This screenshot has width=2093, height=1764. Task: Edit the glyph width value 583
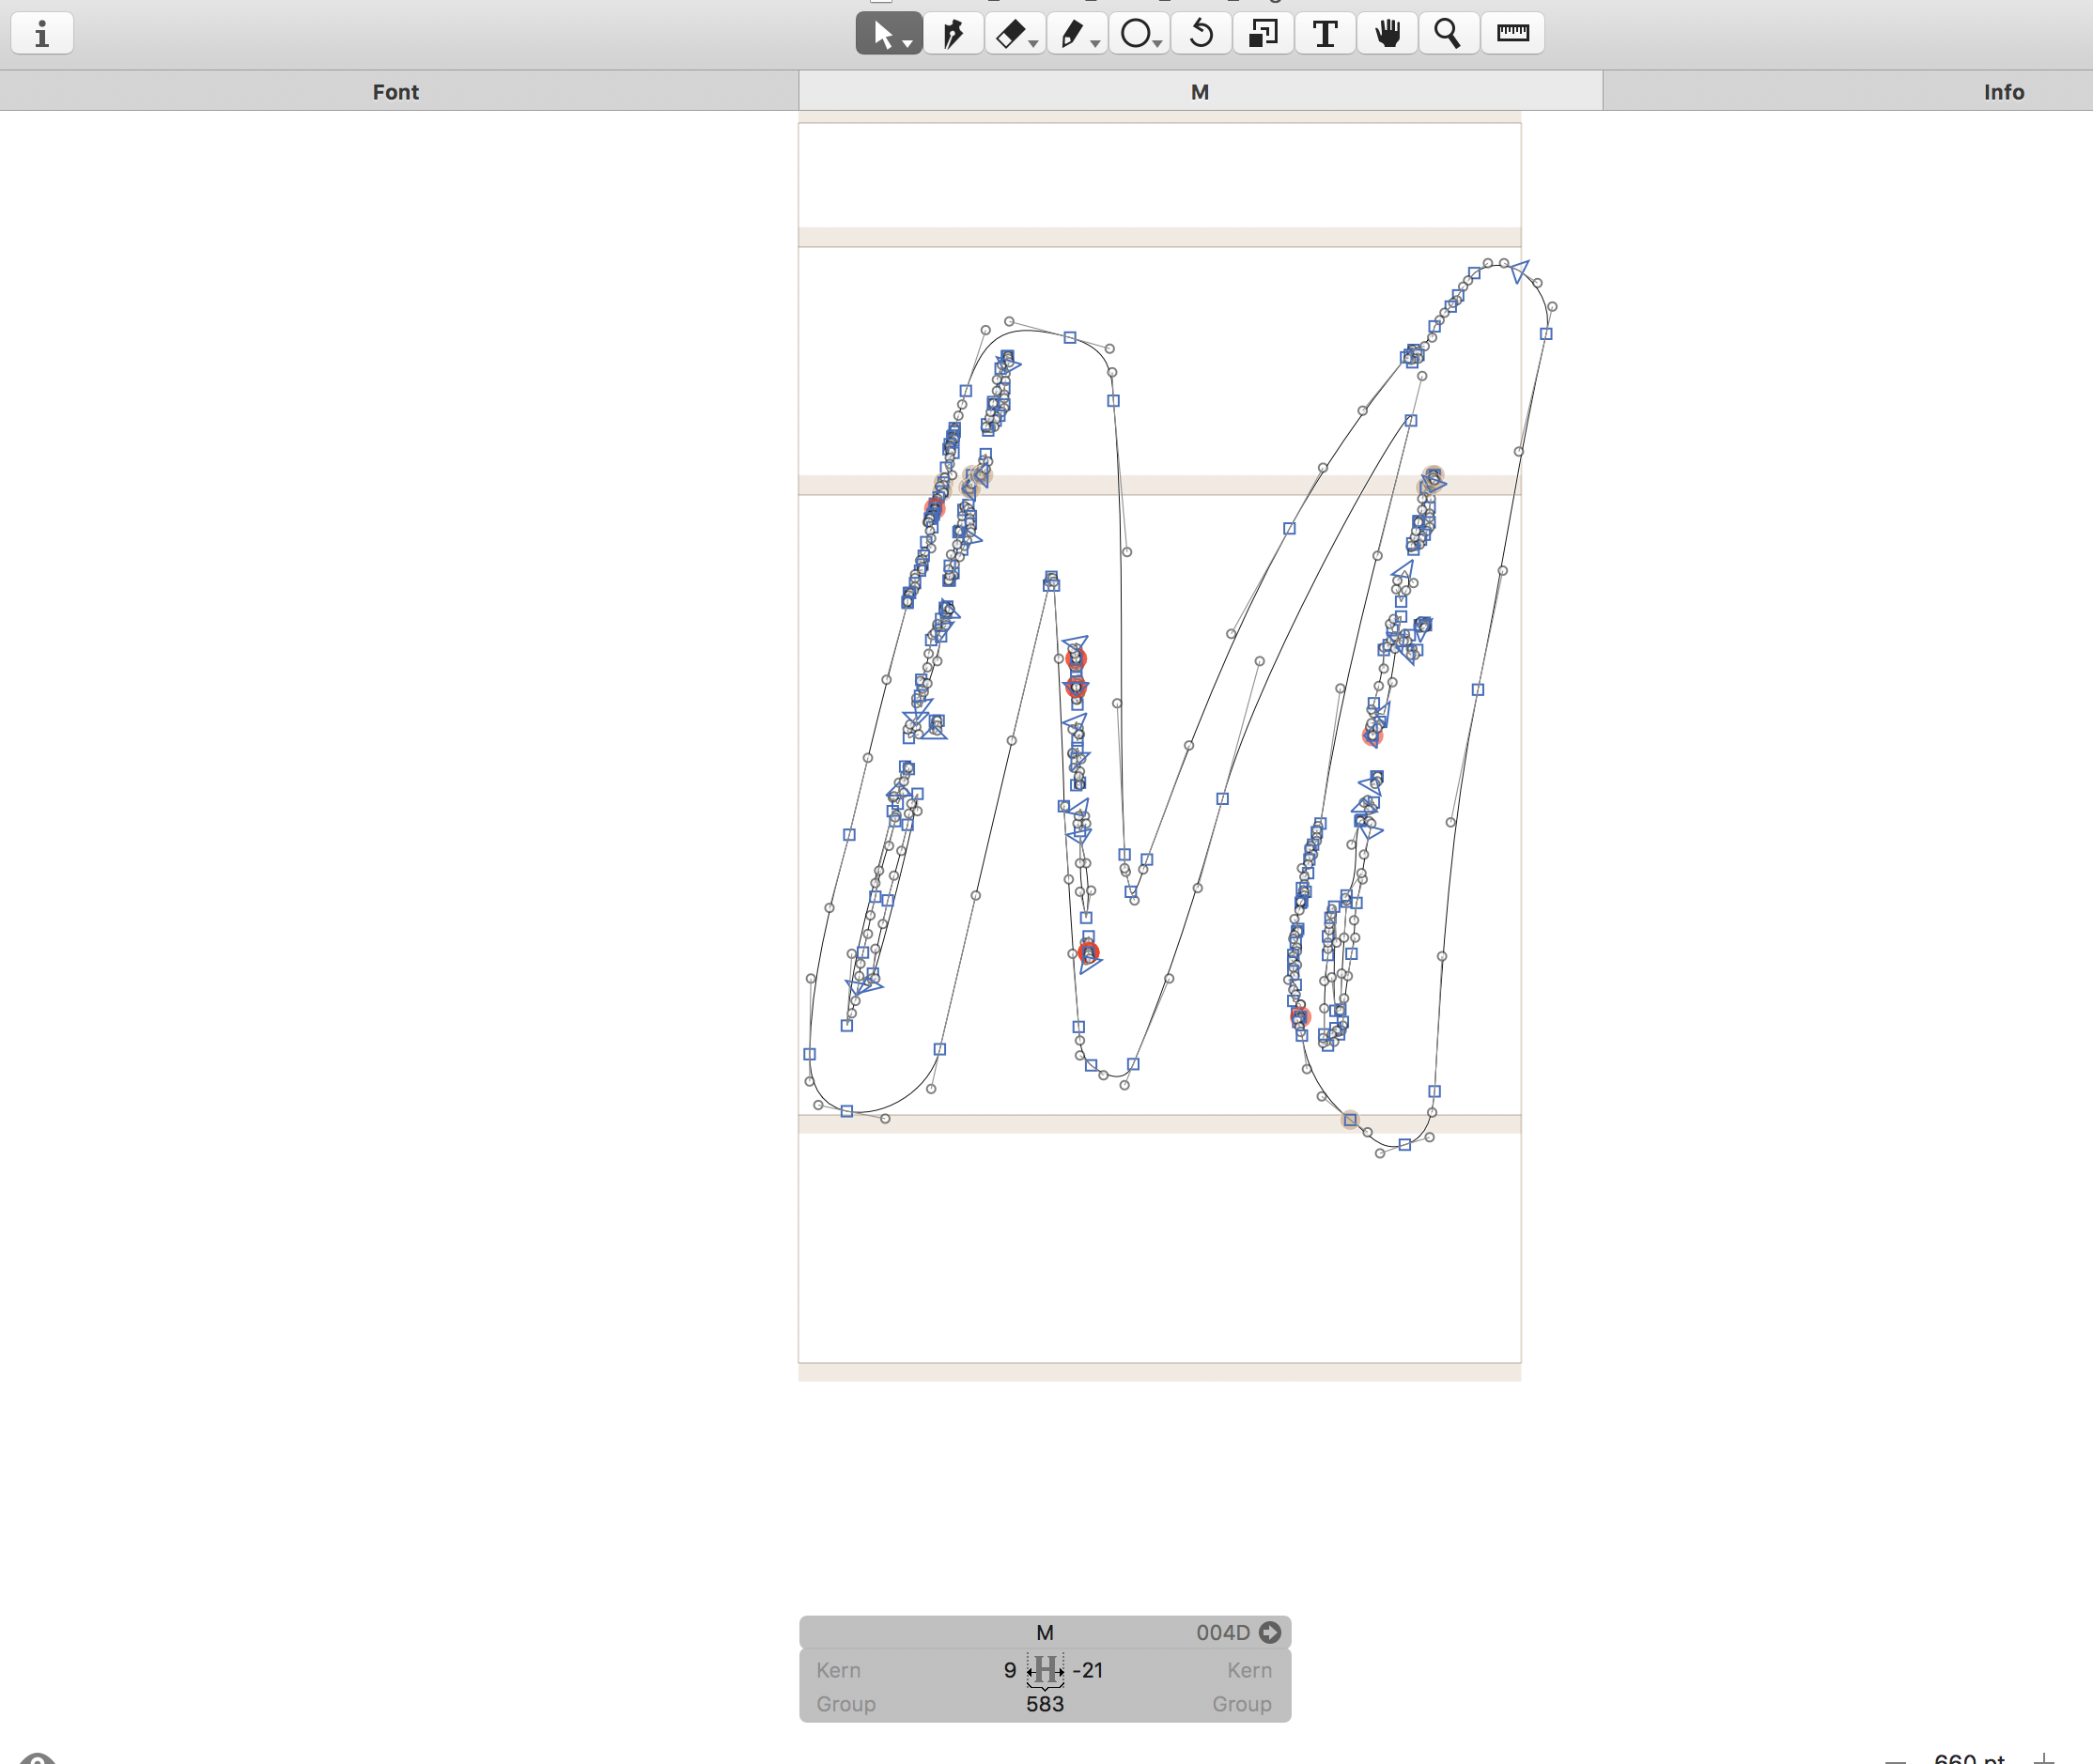1044,1704
